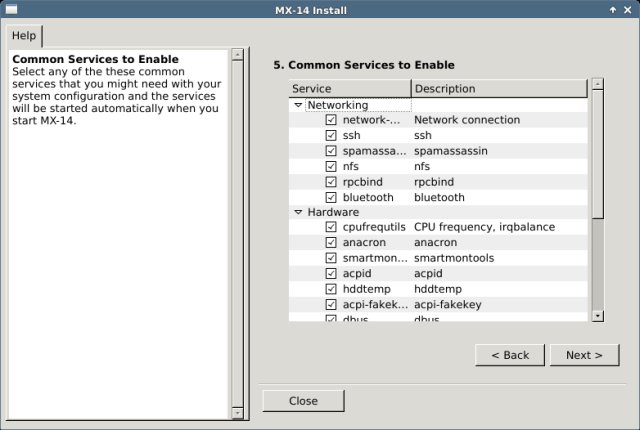Click the services list scrollbar thumb
Viewport: 640px width, 430px height.
pyautogui.click(x=598, y=155)
